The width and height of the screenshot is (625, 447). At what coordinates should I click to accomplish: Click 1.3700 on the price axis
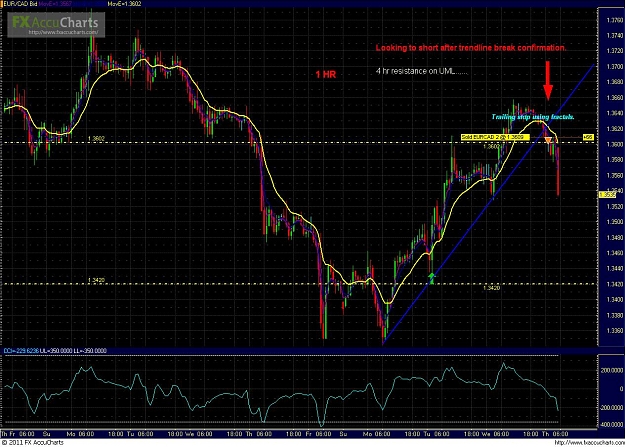click(614, 67)
